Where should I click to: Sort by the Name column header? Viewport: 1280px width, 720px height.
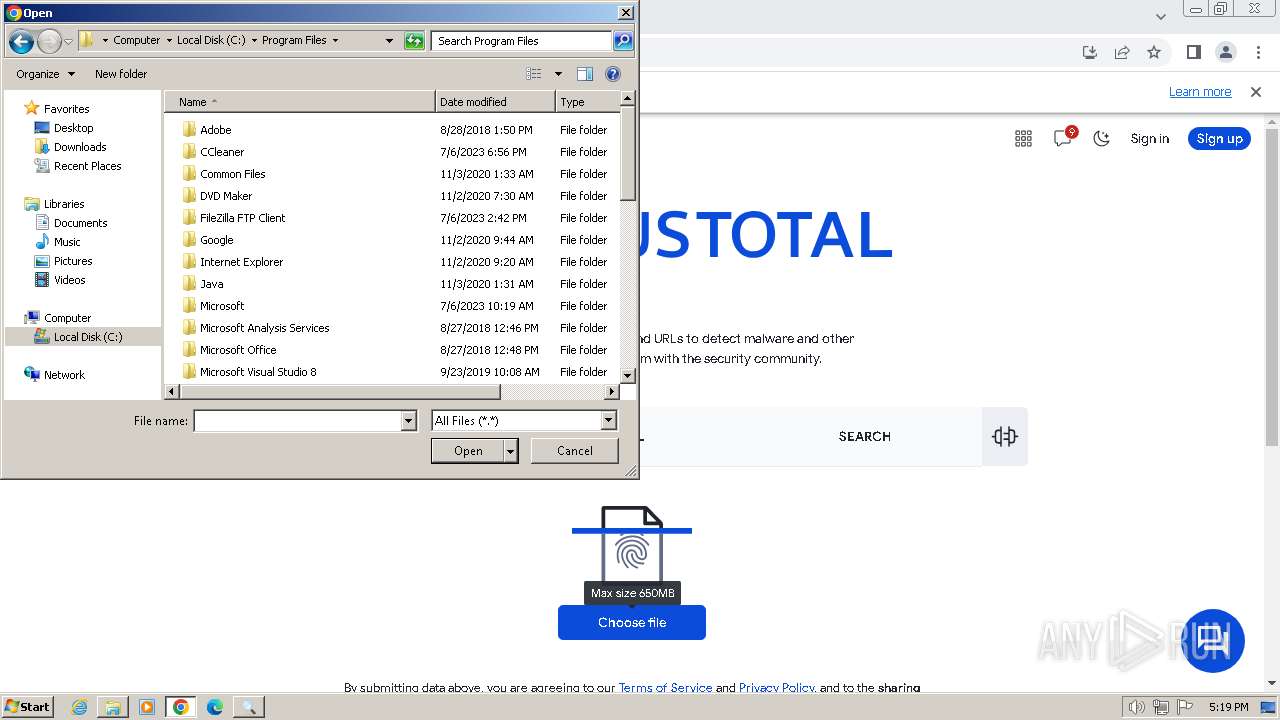[x=300, y=102]
